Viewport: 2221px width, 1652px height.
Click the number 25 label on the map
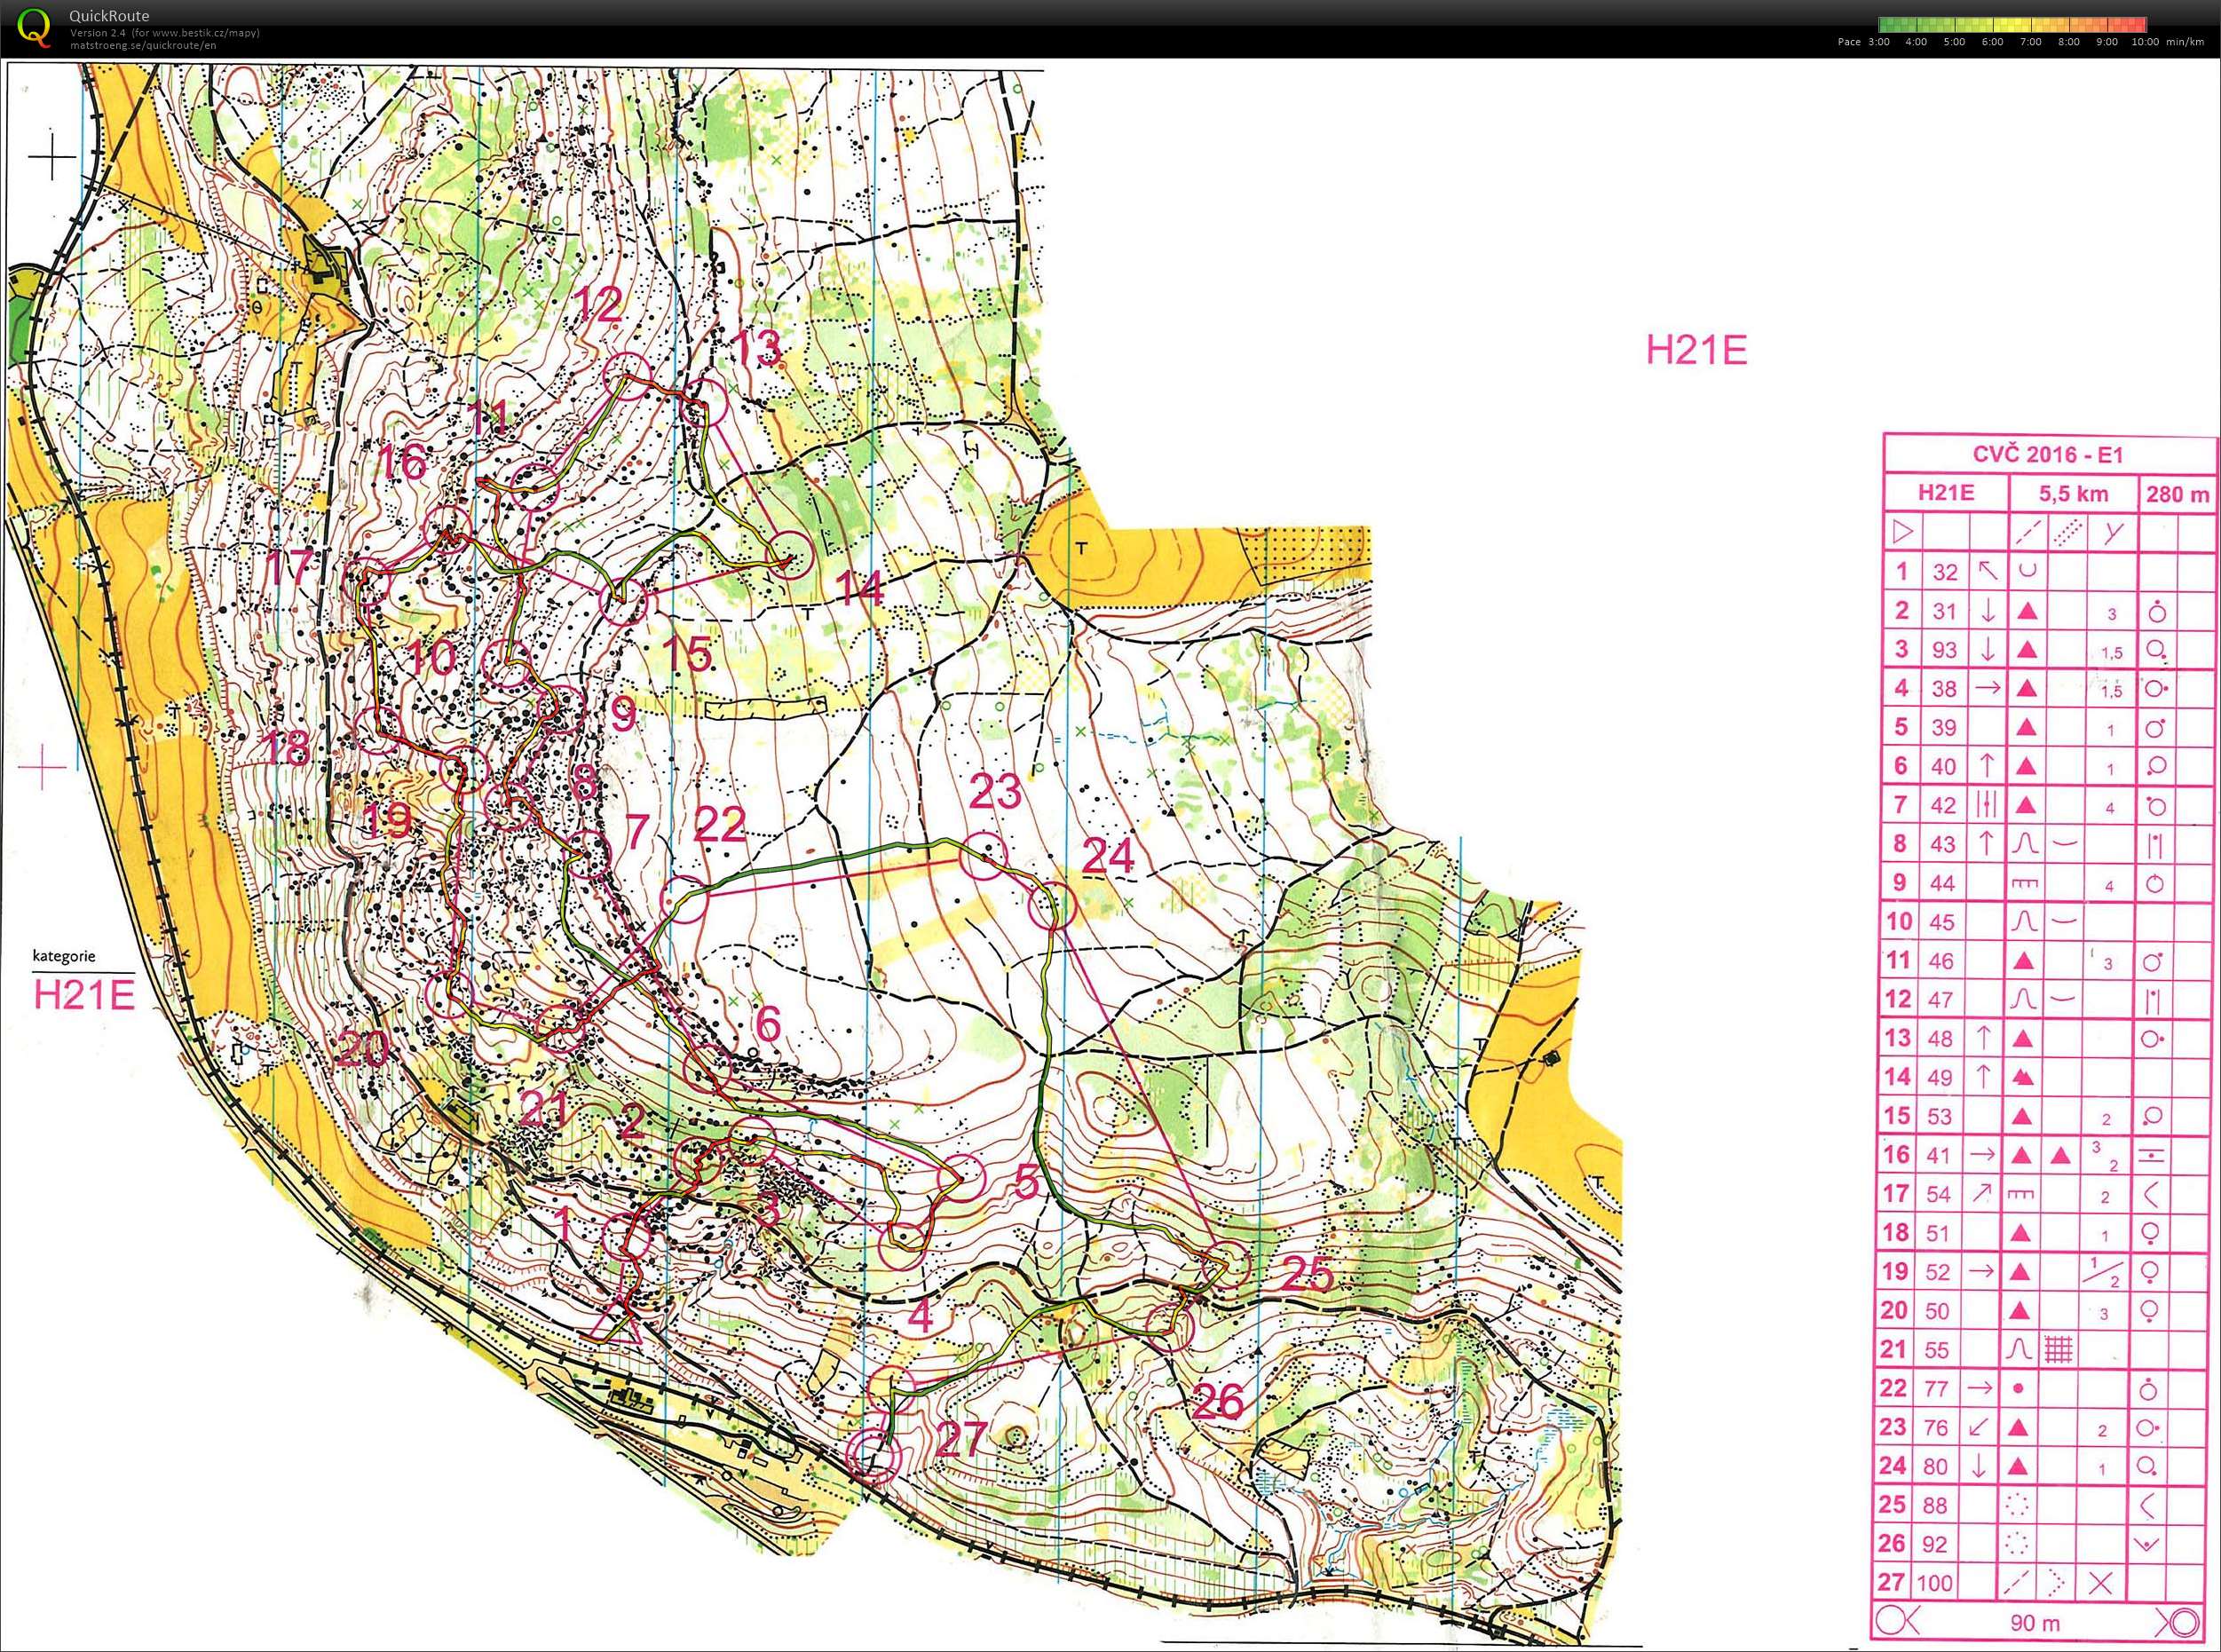tap(1307, 1275)
